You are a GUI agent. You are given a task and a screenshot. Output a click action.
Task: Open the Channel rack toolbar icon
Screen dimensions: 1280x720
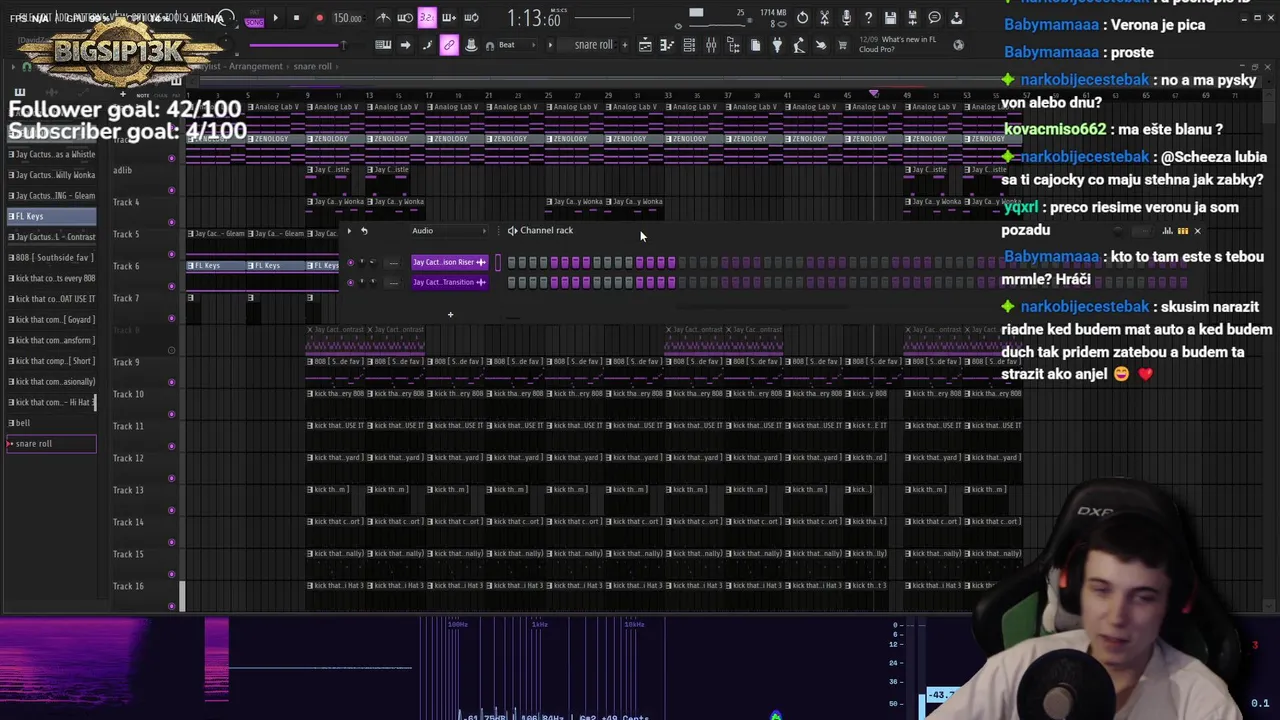tap(689, 45)
